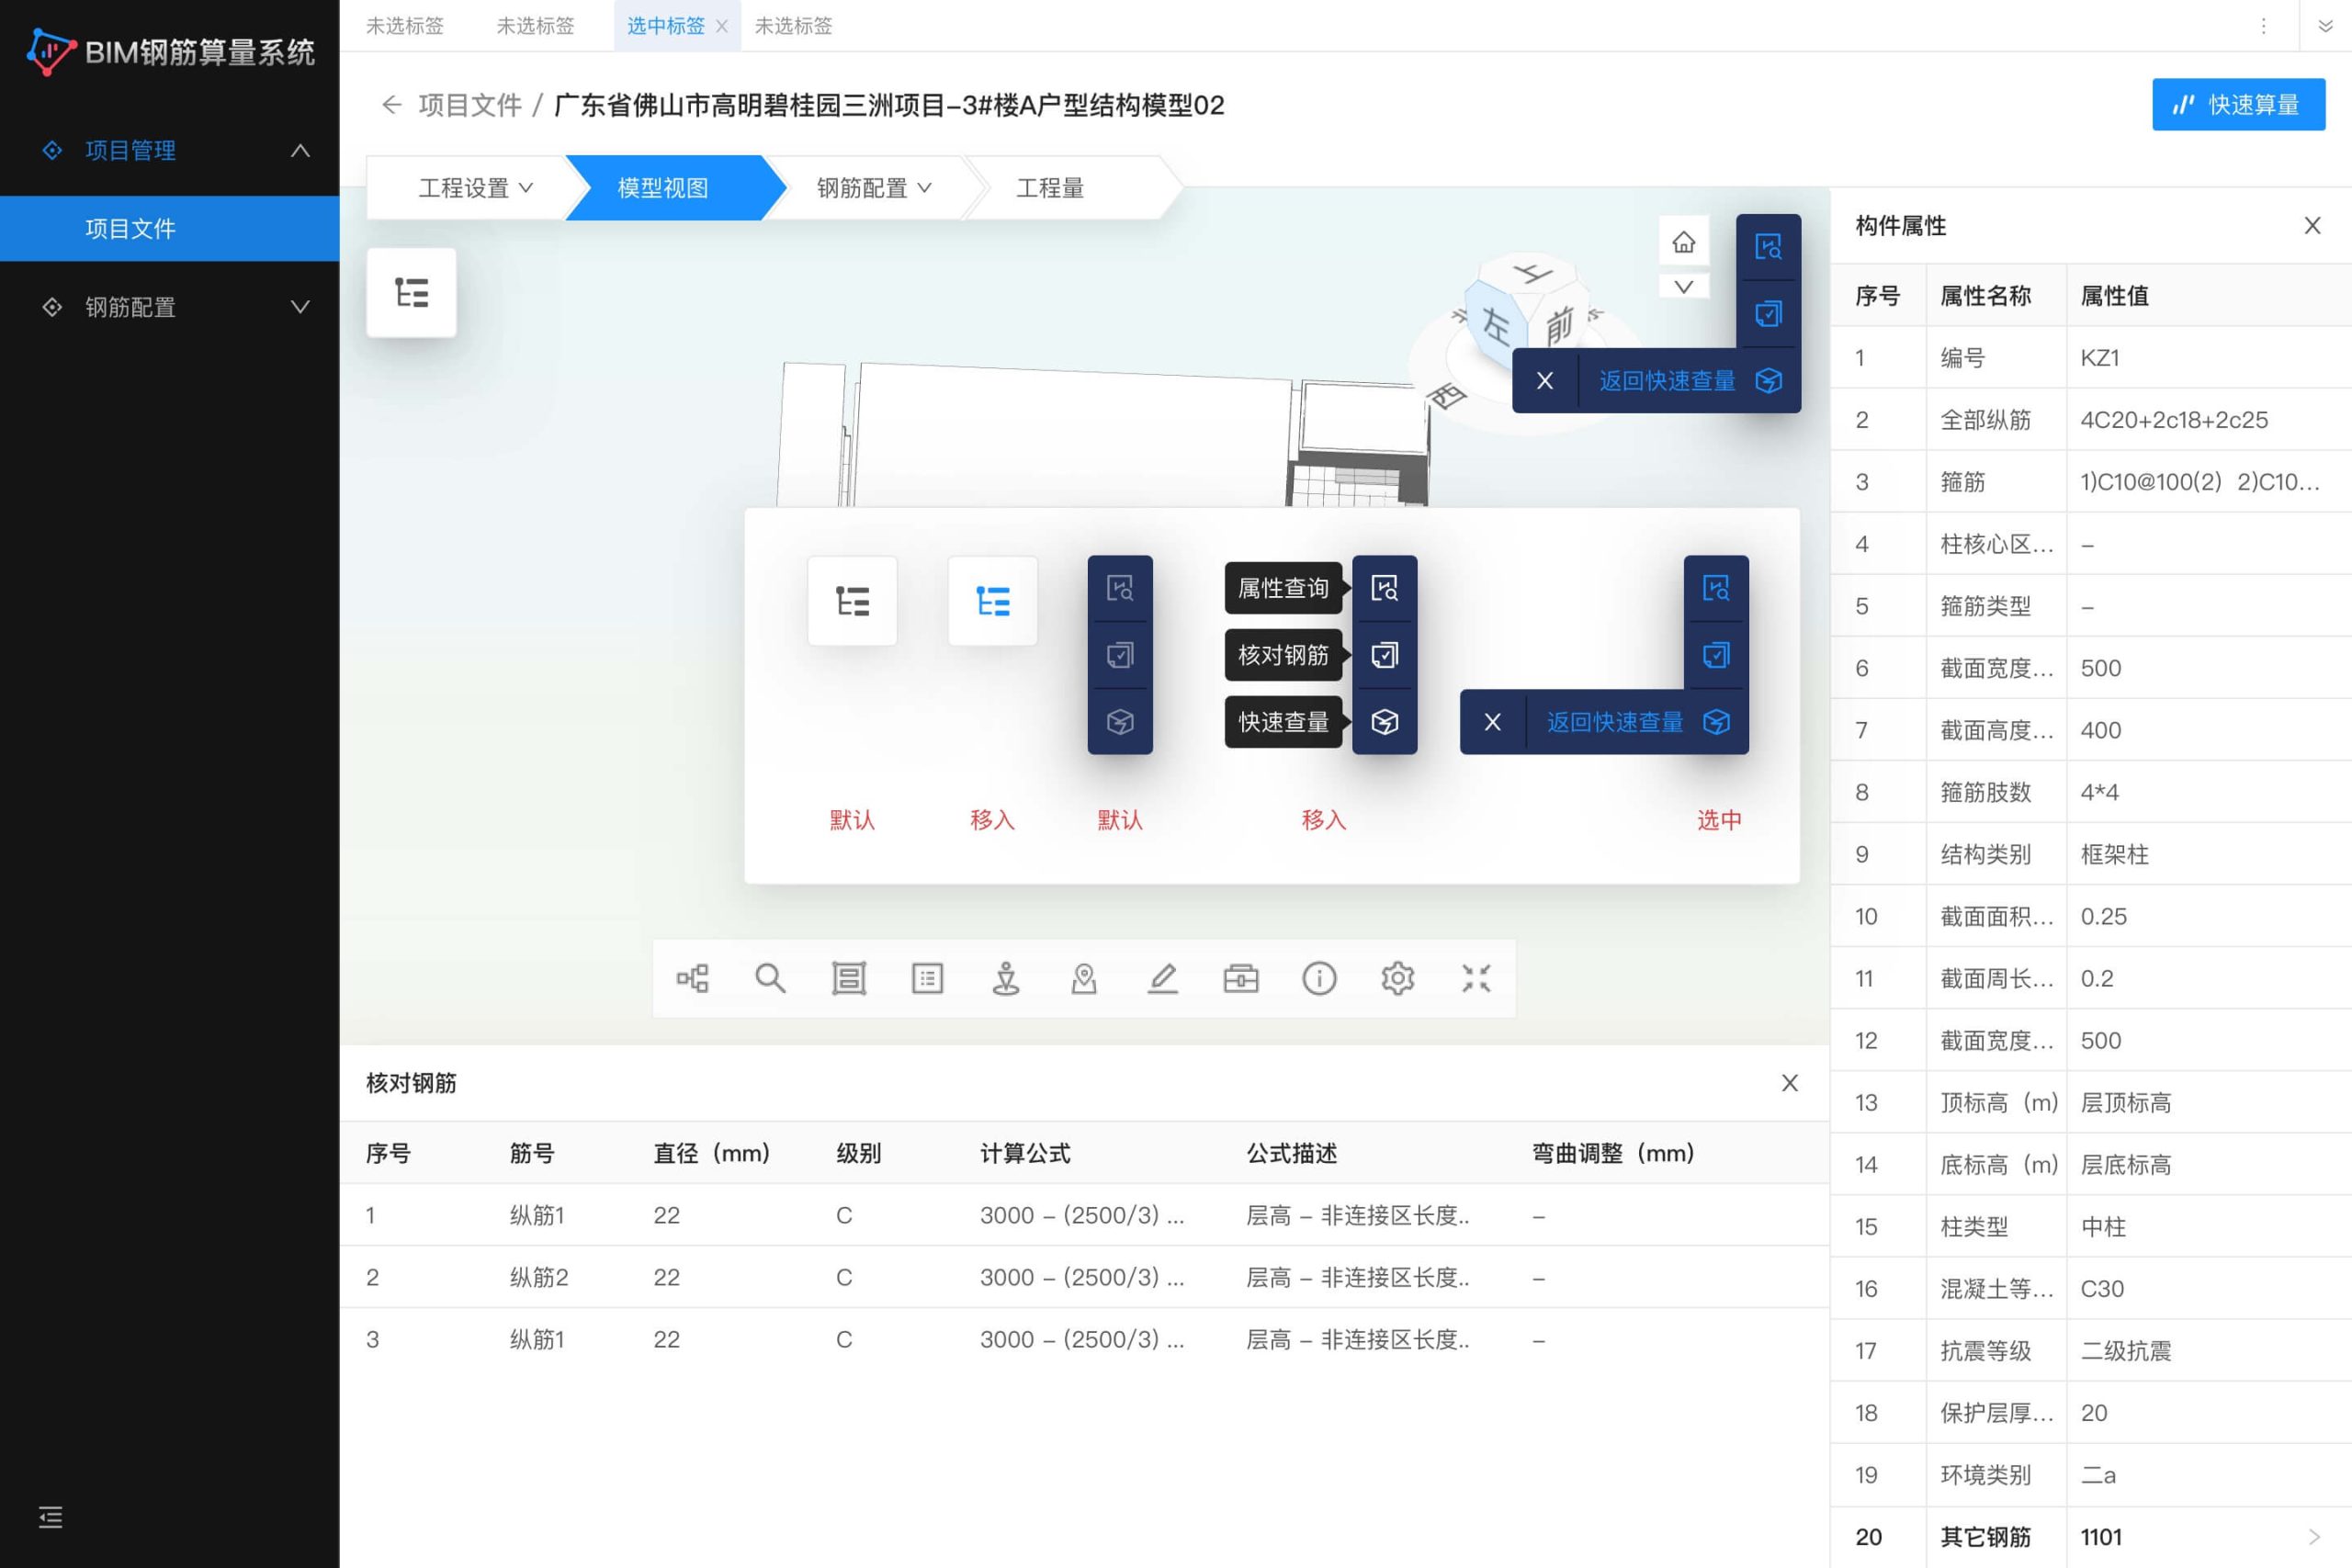This screenshot has height=1568, width=2352.
Task: Click the toolbox icon in bottom toolbar
Action: coord(1241,978)
